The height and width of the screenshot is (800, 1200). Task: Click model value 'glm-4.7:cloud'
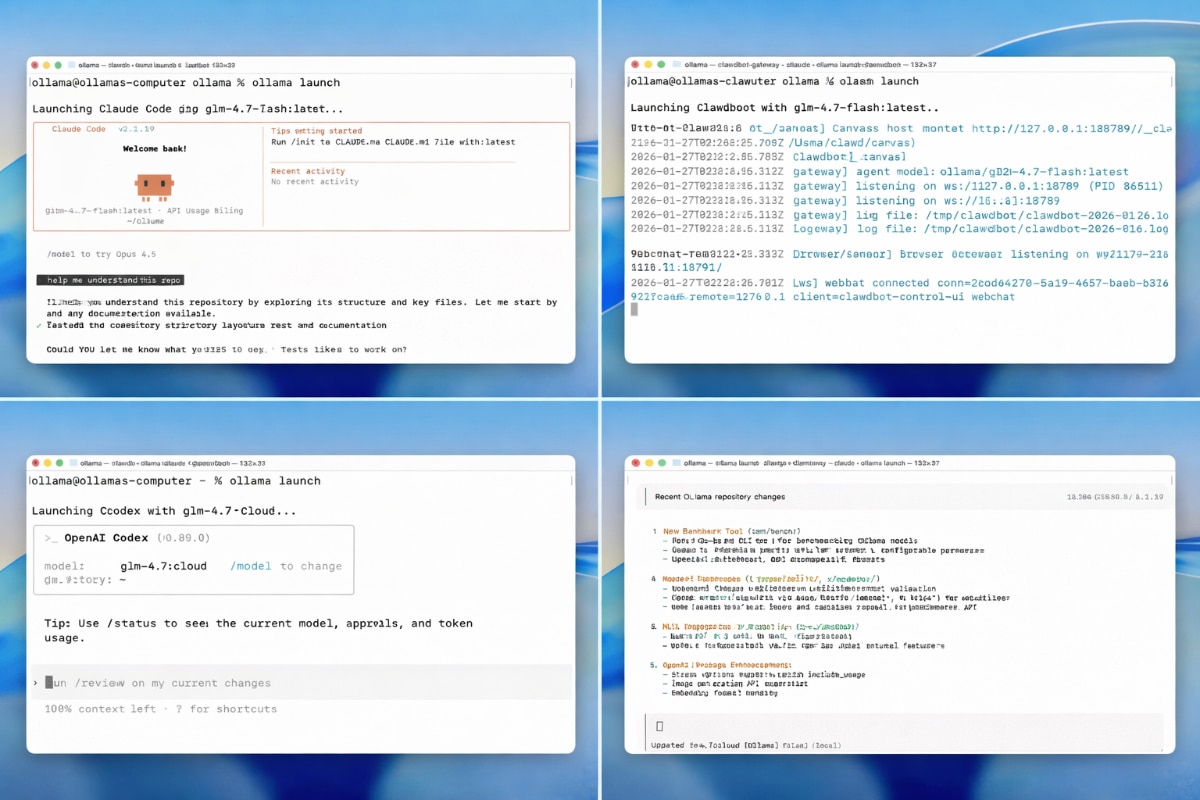(164, 566)
